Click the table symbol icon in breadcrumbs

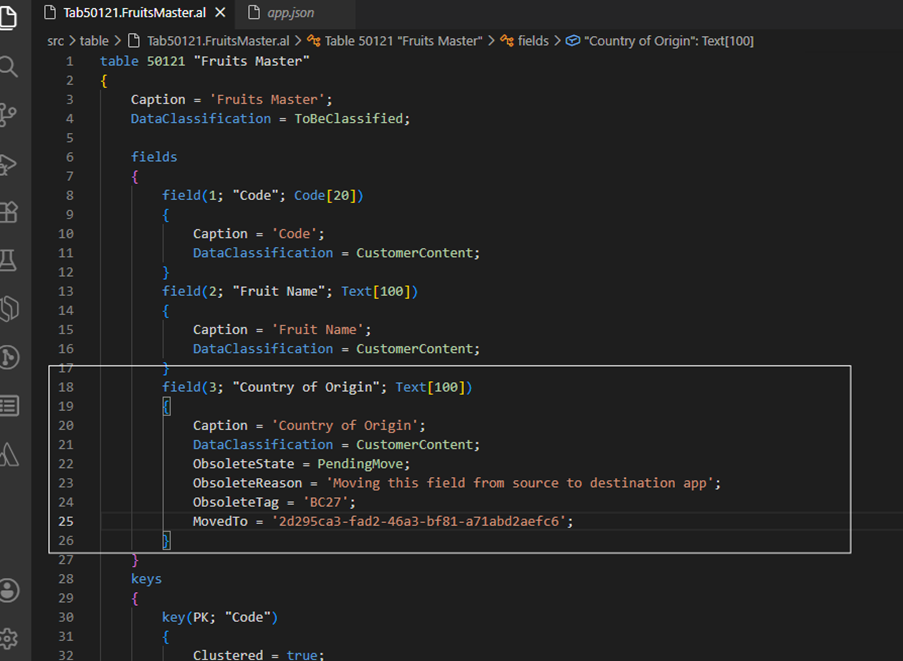[314, 41]
